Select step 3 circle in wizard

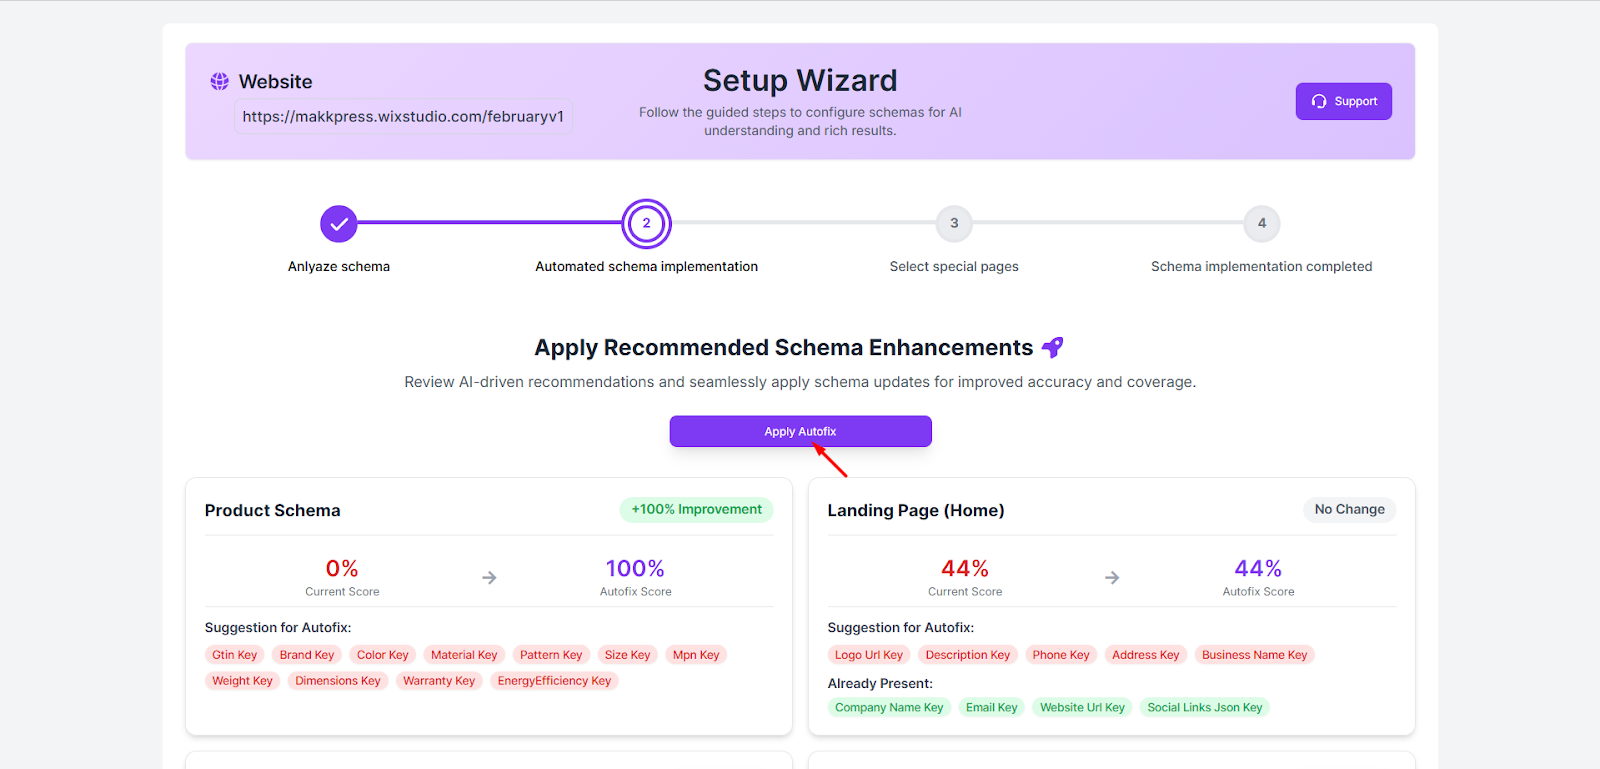click(x=954, y=224)
